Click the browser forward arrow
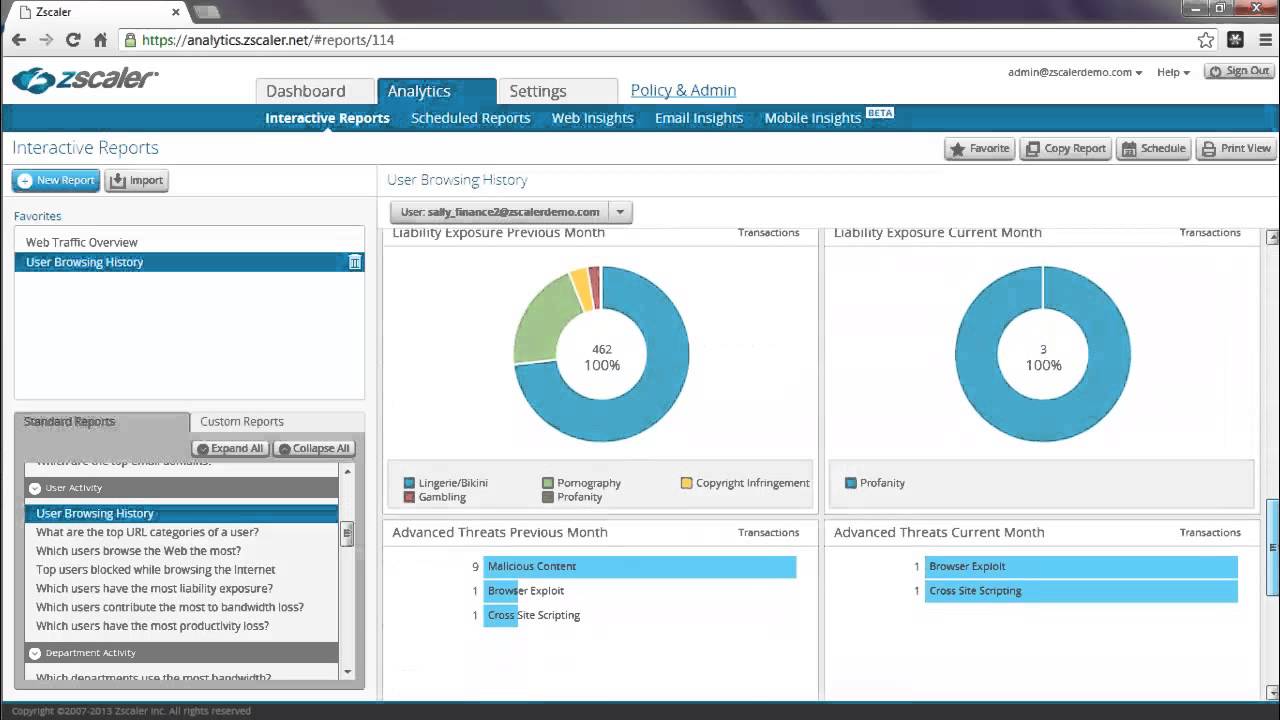 click(46, 40)
